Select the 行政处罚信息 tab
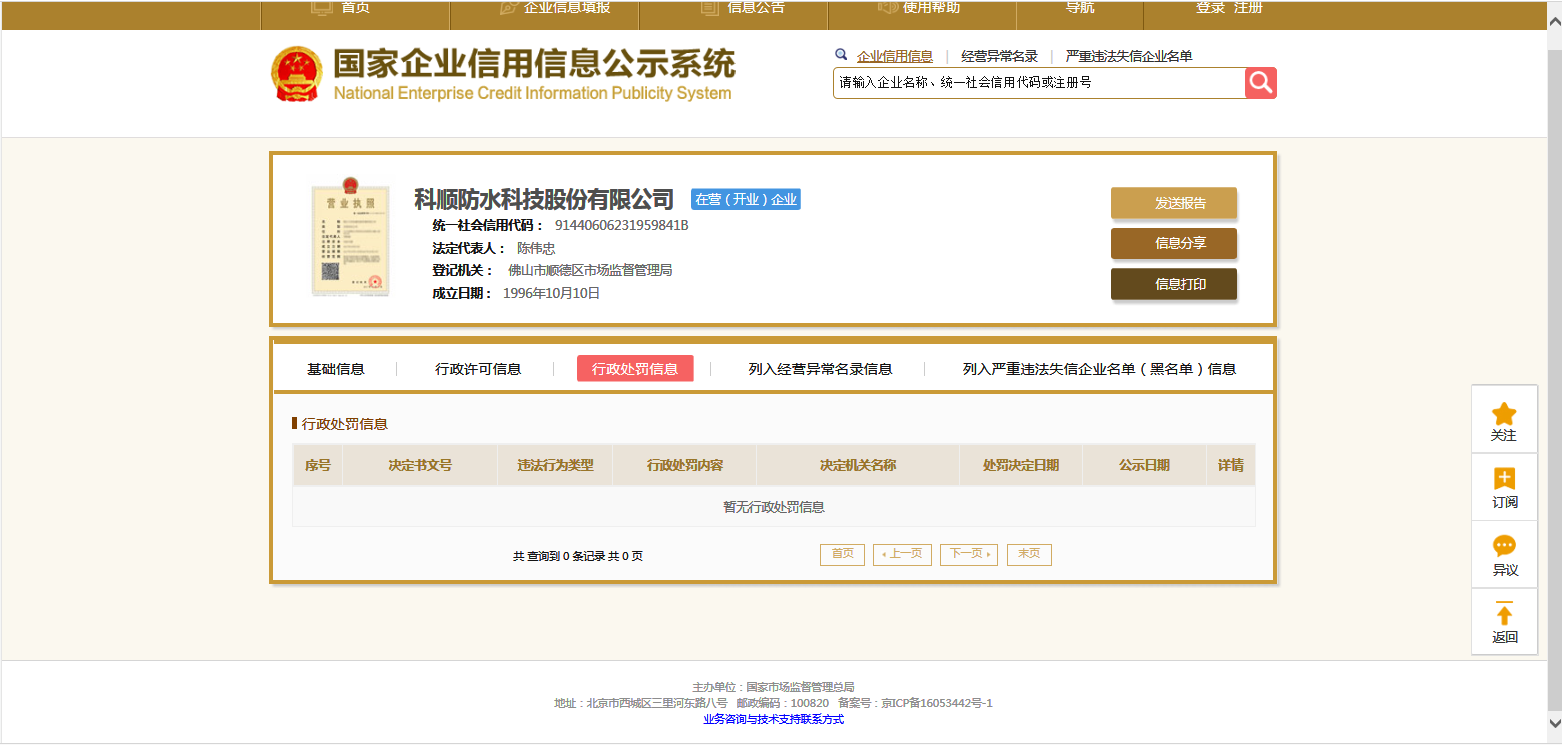The image size is (1562, 745). [x=635, y=369]
